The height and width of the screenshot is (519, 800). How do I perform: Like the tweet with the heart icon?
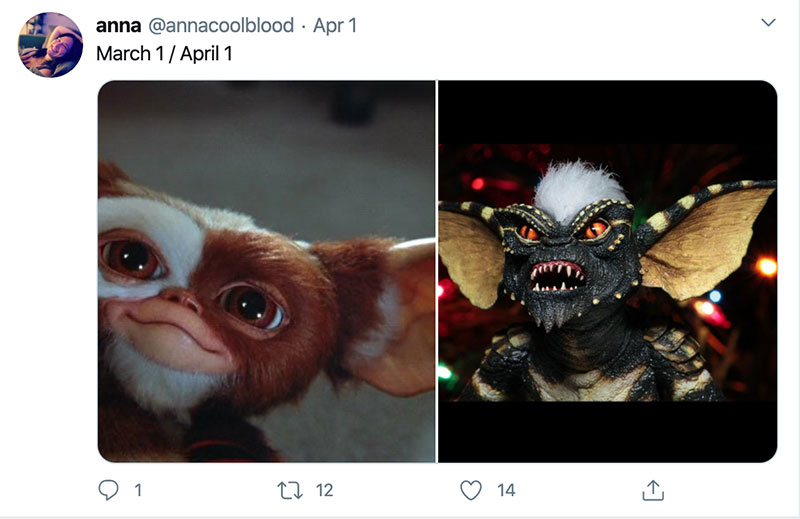470,490
